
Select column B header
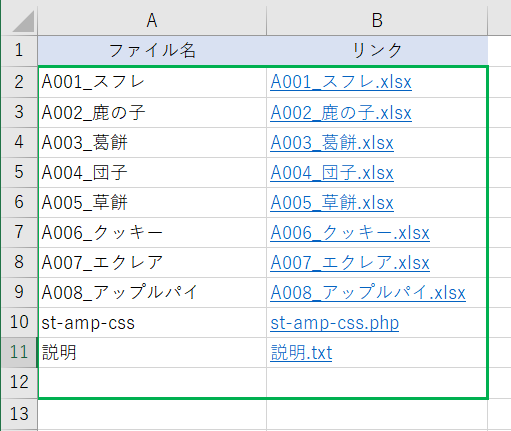377,21
